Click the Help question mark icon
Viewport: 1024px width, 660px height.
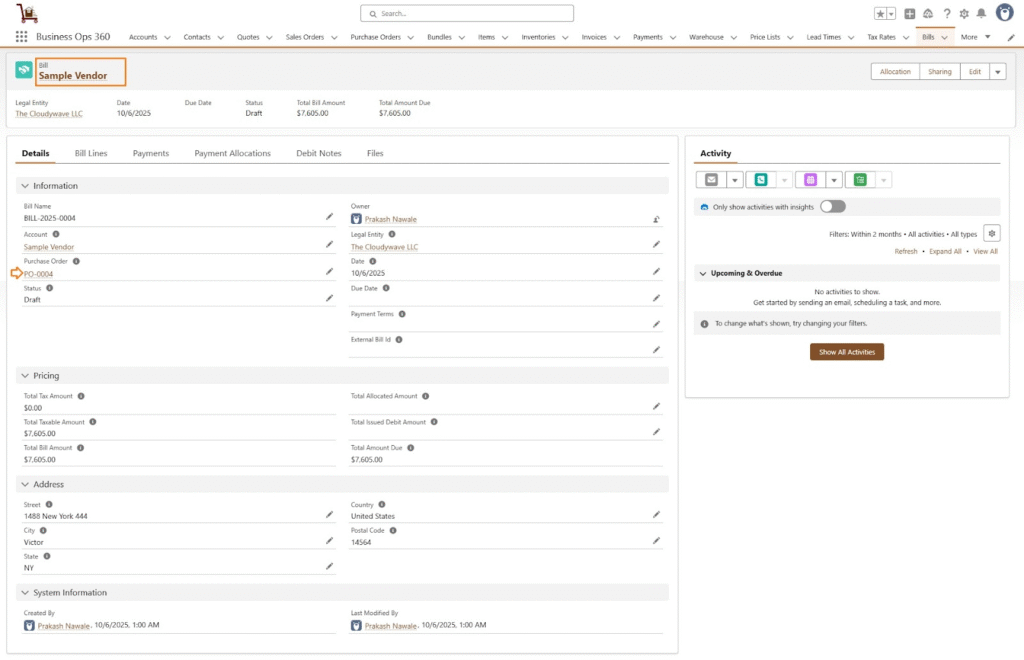coord(946,14)
